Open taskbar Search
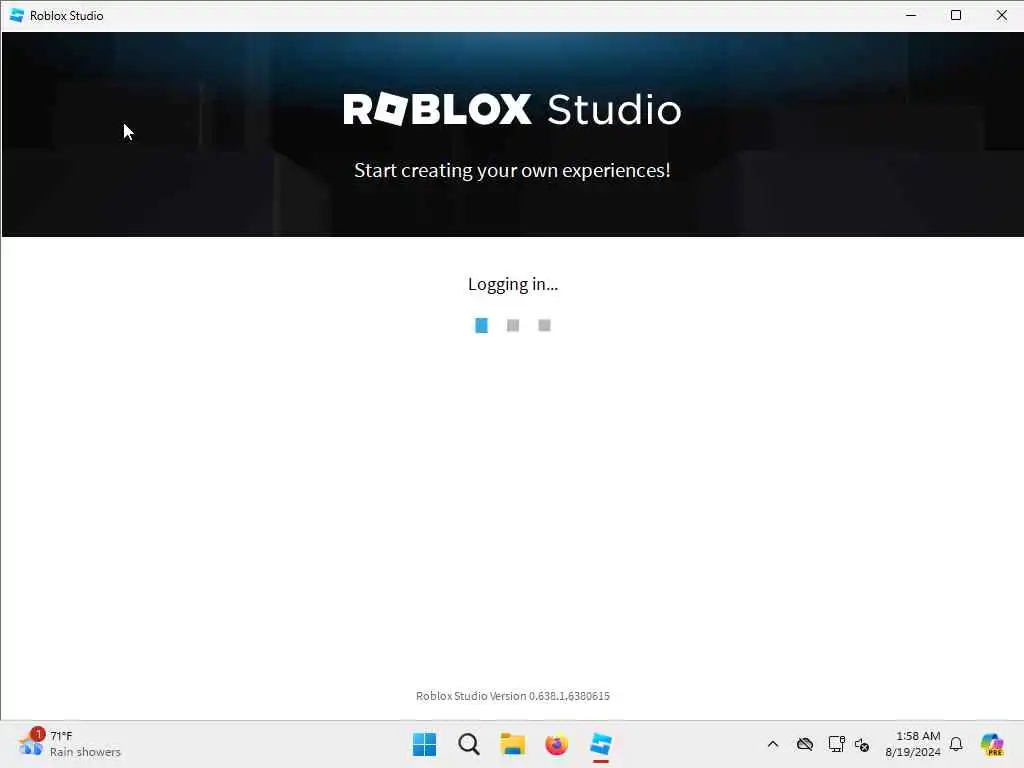 469,744
